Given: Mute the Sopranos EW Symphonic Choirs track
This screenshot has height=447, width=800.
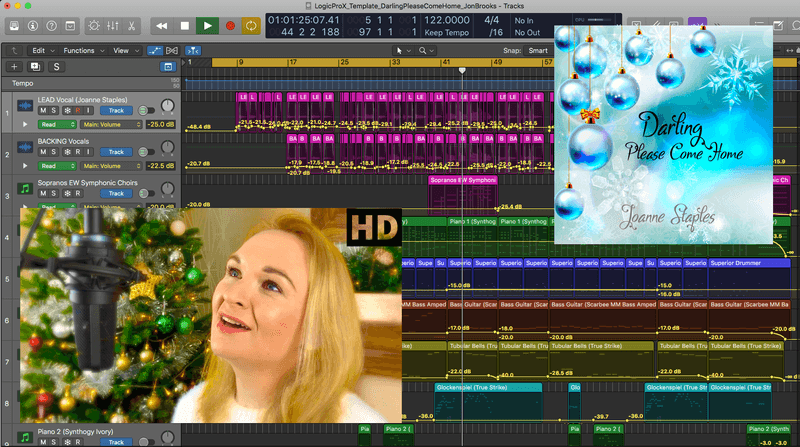Looking at the screenshot, I should point(43,193).
